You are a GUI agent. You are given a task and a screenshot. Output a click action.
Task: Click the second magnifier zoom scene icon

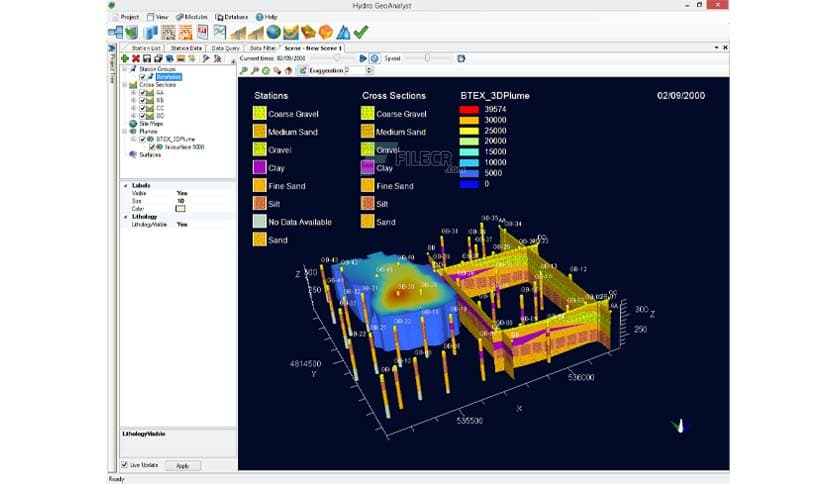[255, 70]
